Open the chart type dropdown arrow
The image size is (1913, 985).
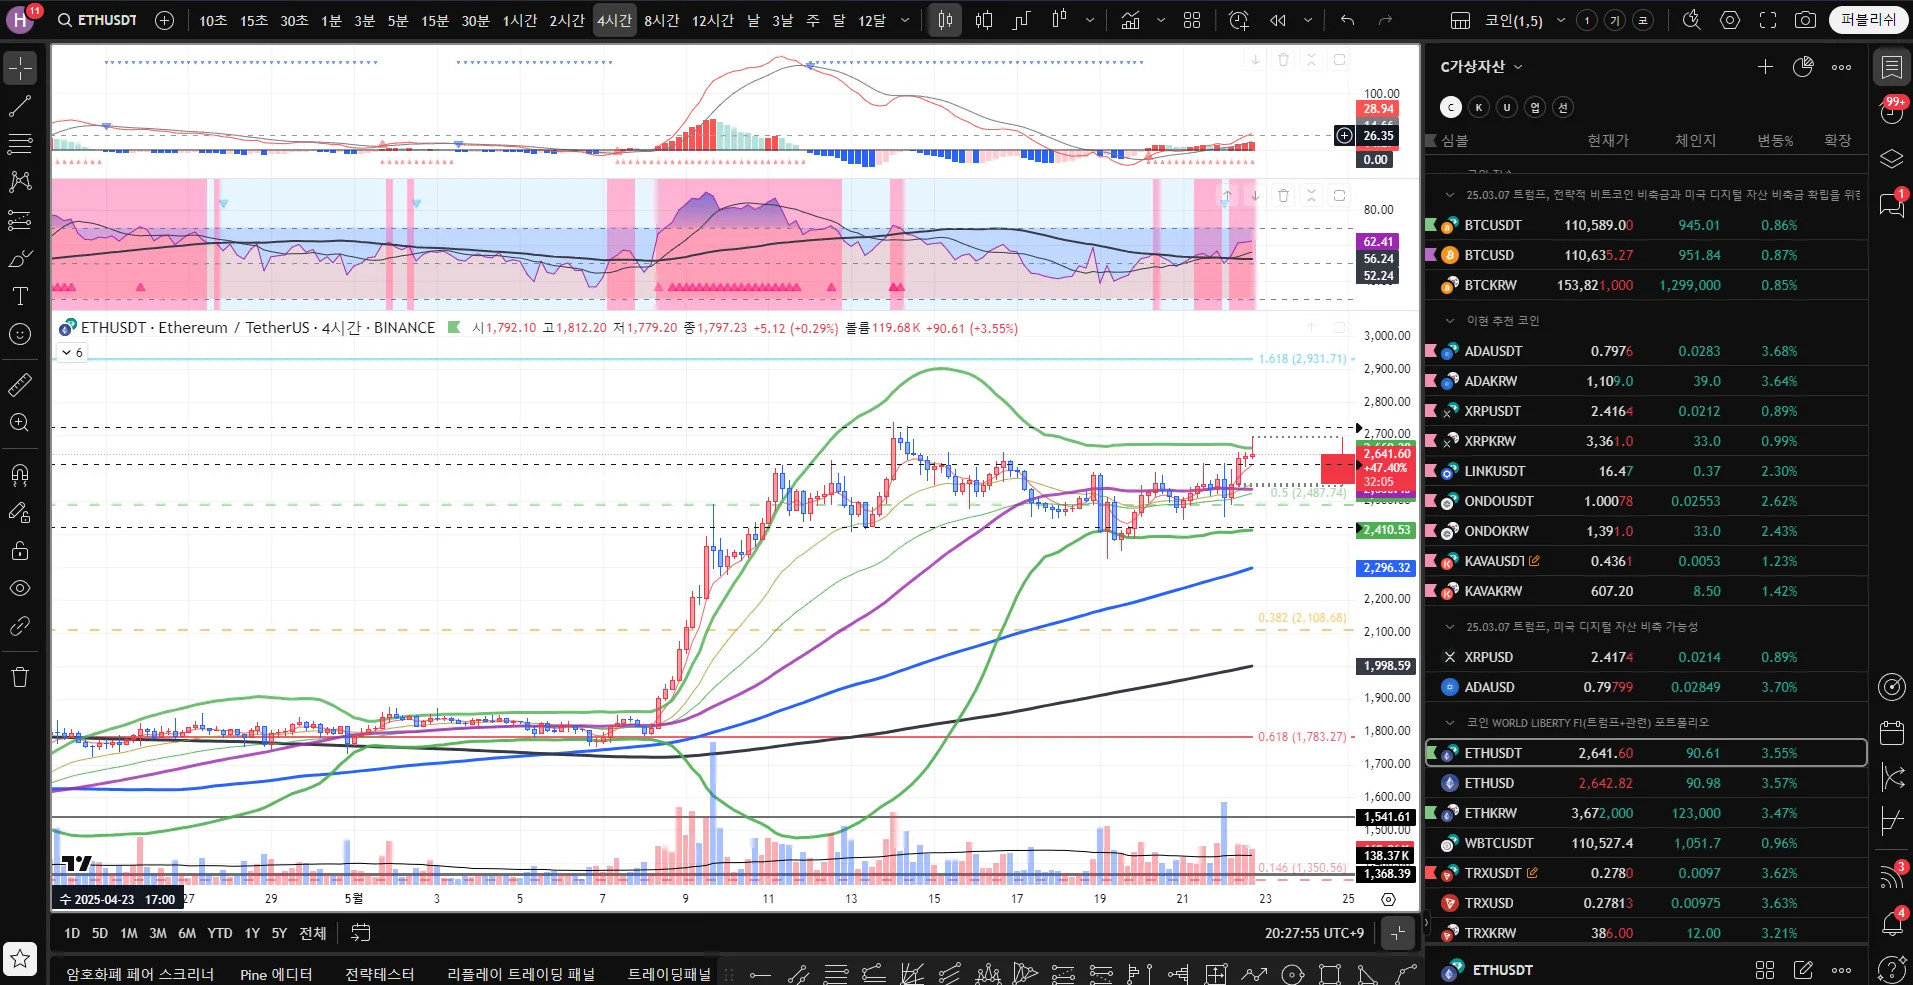(1090, 20)
